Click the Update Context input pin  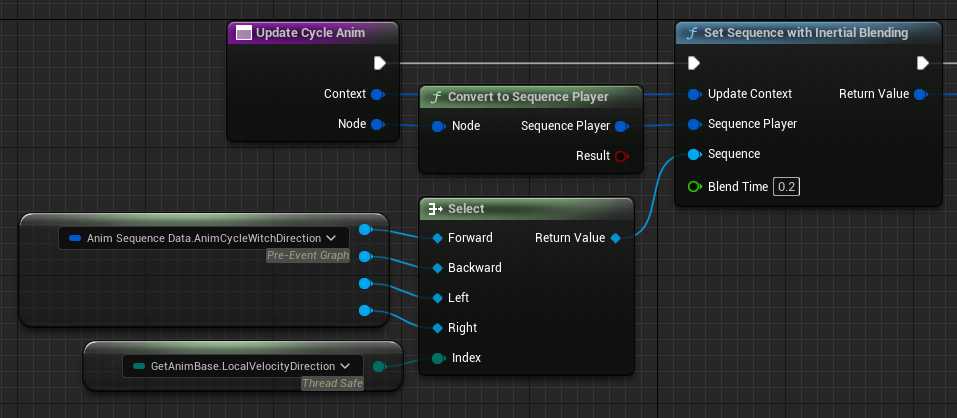click(694, 94)
